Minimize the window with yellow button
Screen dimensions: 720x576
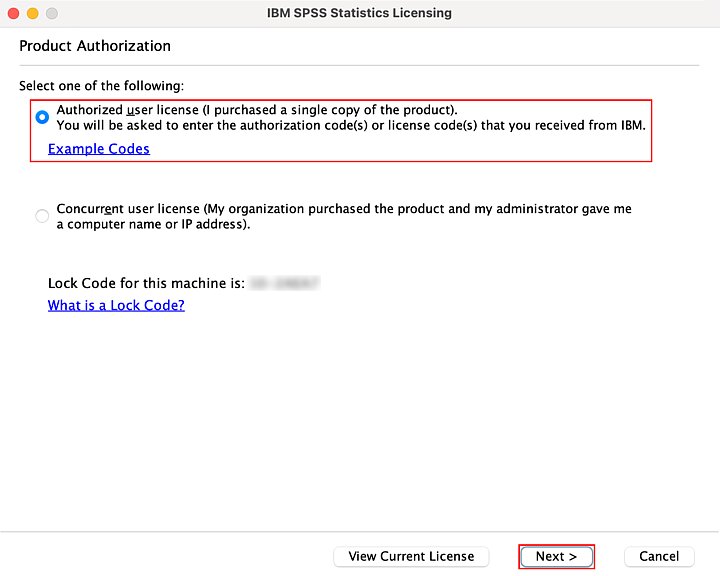pyautogui.click(x=33, y=13)
